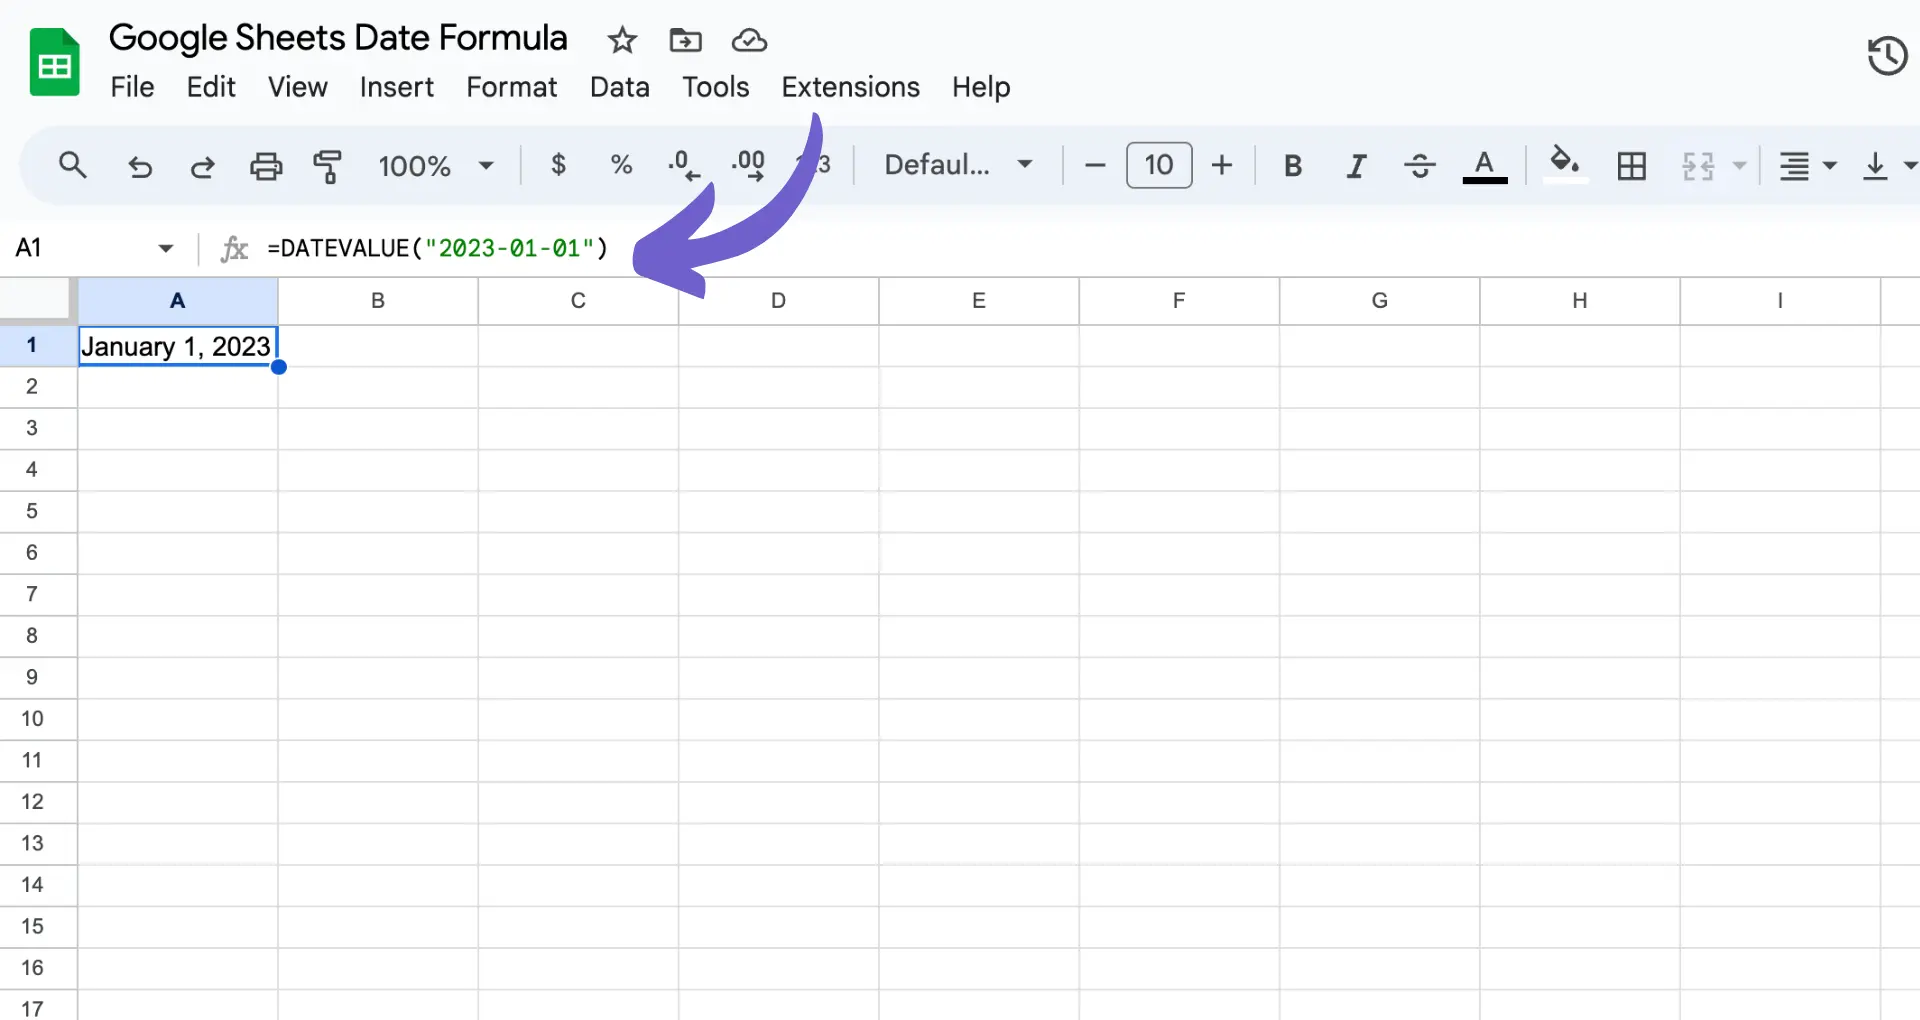Toggle italic formatting
Viewport: 1920px width, 1020px height.
pyautogui.click(x=1356, y=166)
